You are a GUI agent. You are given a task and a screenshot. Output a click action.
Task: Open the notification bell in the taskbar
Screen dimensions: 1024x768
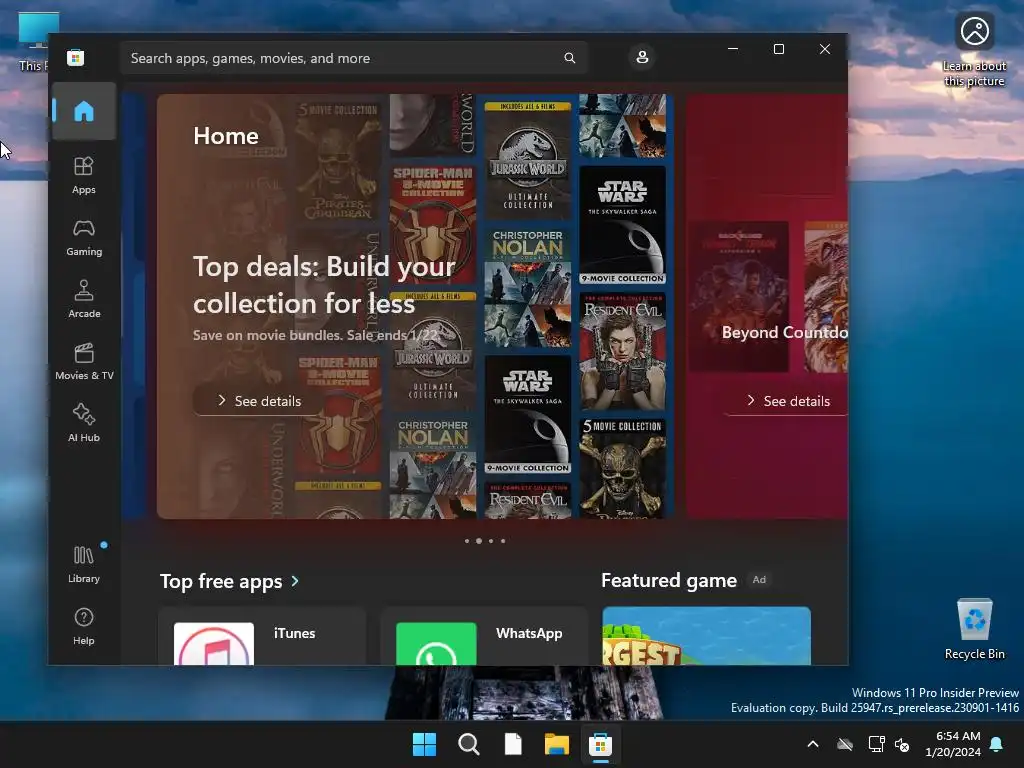(x=997, y=744)
